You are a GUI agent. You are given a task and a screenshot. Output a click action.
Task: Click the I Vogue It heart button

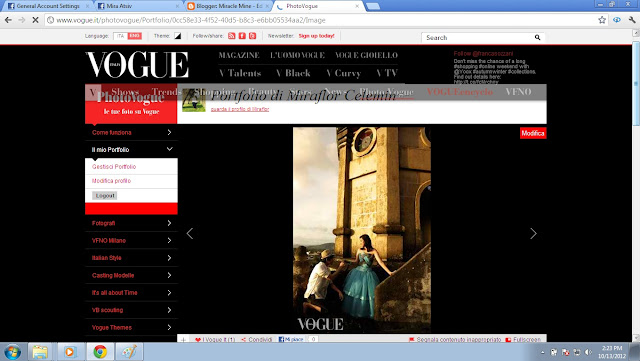pyautogui.click(x=215, y=339)
